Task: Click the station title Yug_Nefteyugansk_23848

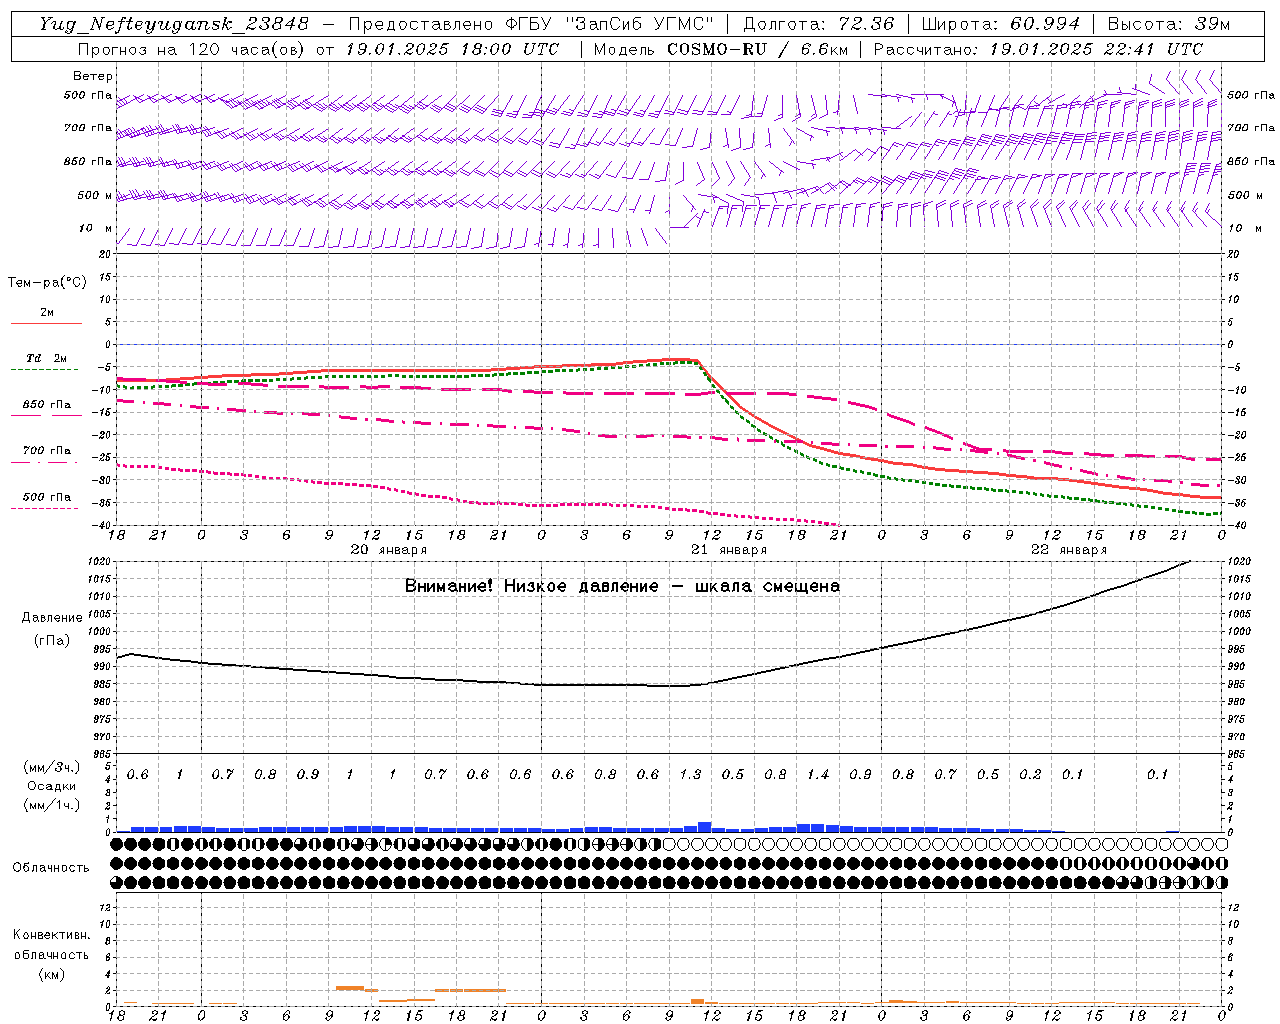Action: [174, 25]
